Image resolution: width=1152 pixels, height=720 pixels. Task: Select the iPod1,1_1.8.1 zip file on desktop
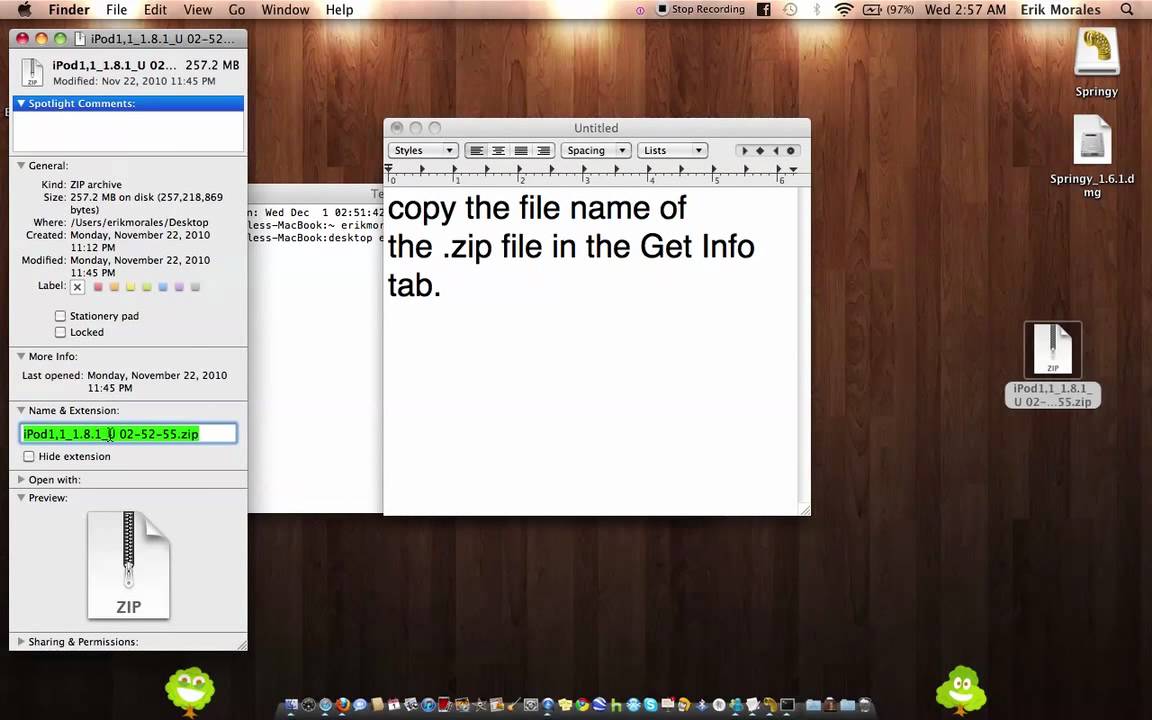tap(1053, 350)
